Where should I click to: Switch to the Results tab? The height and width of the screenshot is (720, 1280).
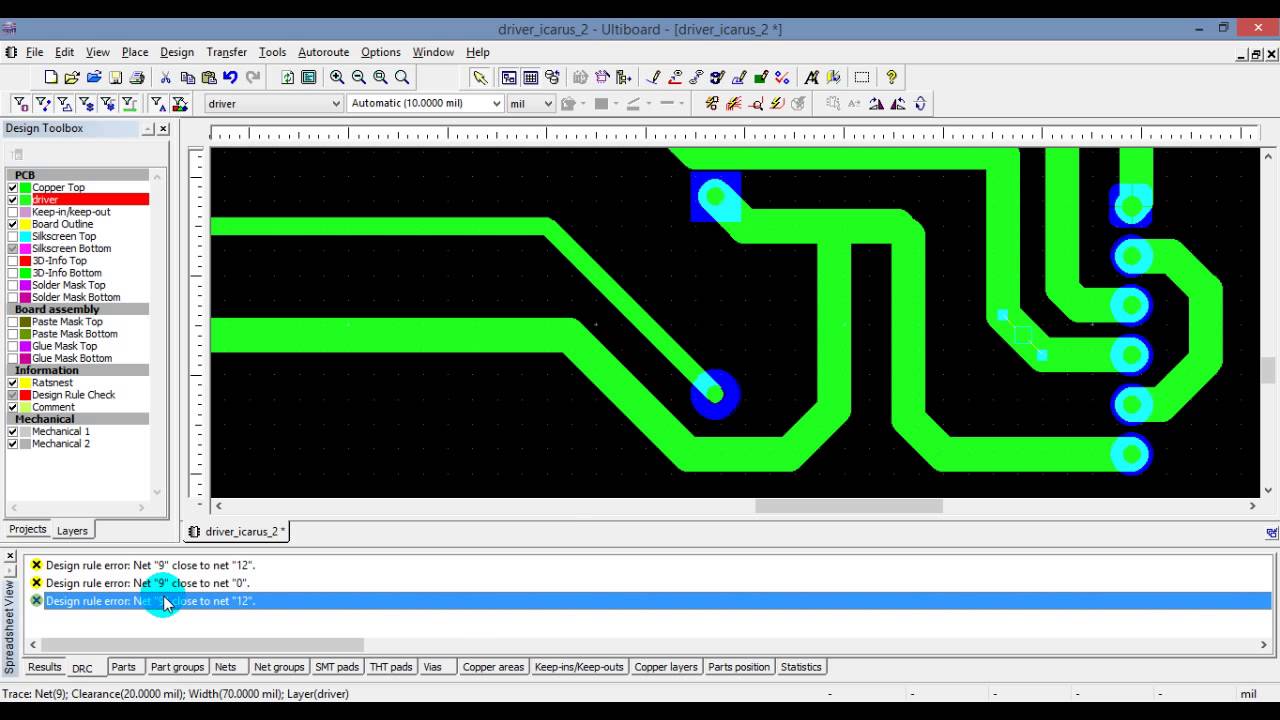pos(44,667)
